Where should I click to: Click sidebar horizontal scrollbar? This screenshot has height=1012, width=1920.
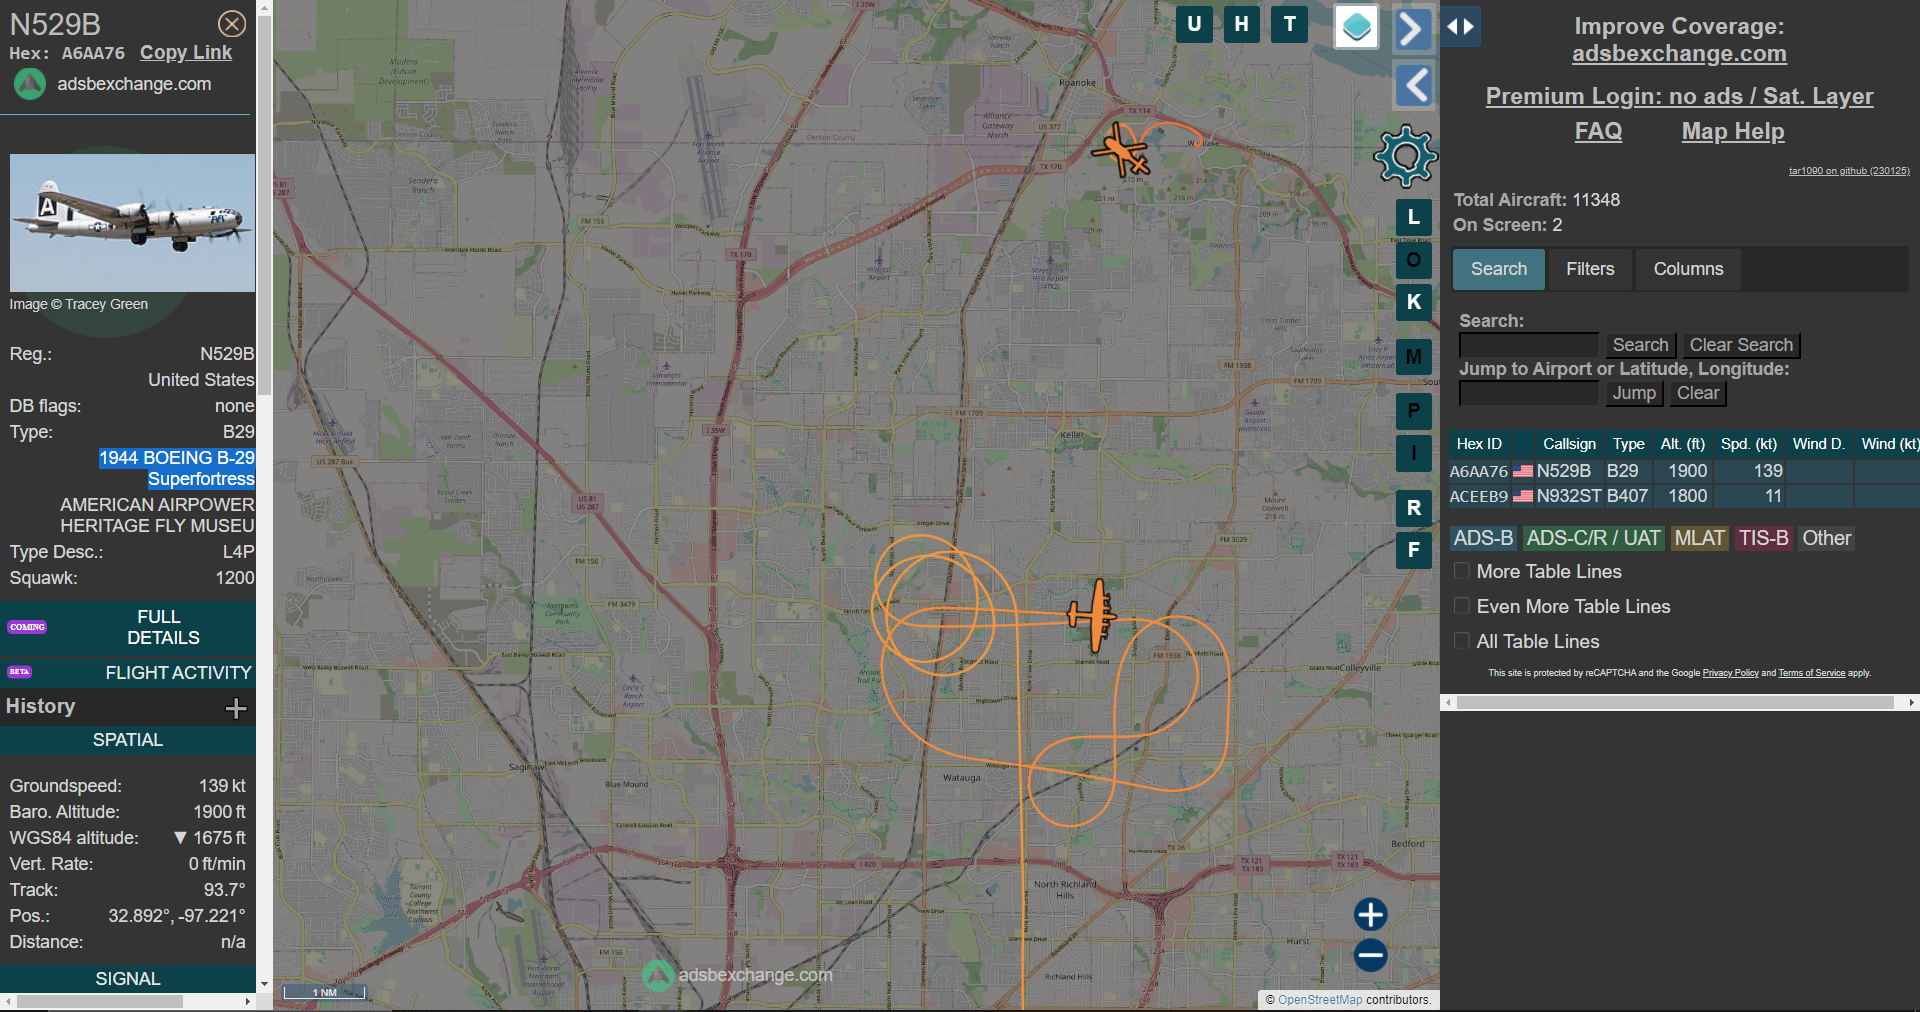pyautogui.click(x=1675, y=703)
